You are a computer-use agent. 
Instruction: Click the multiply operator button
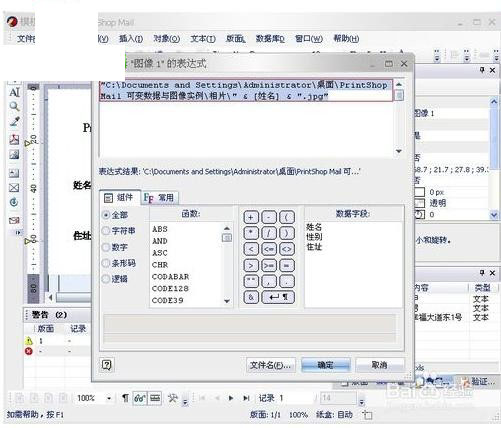click(251, 233)
